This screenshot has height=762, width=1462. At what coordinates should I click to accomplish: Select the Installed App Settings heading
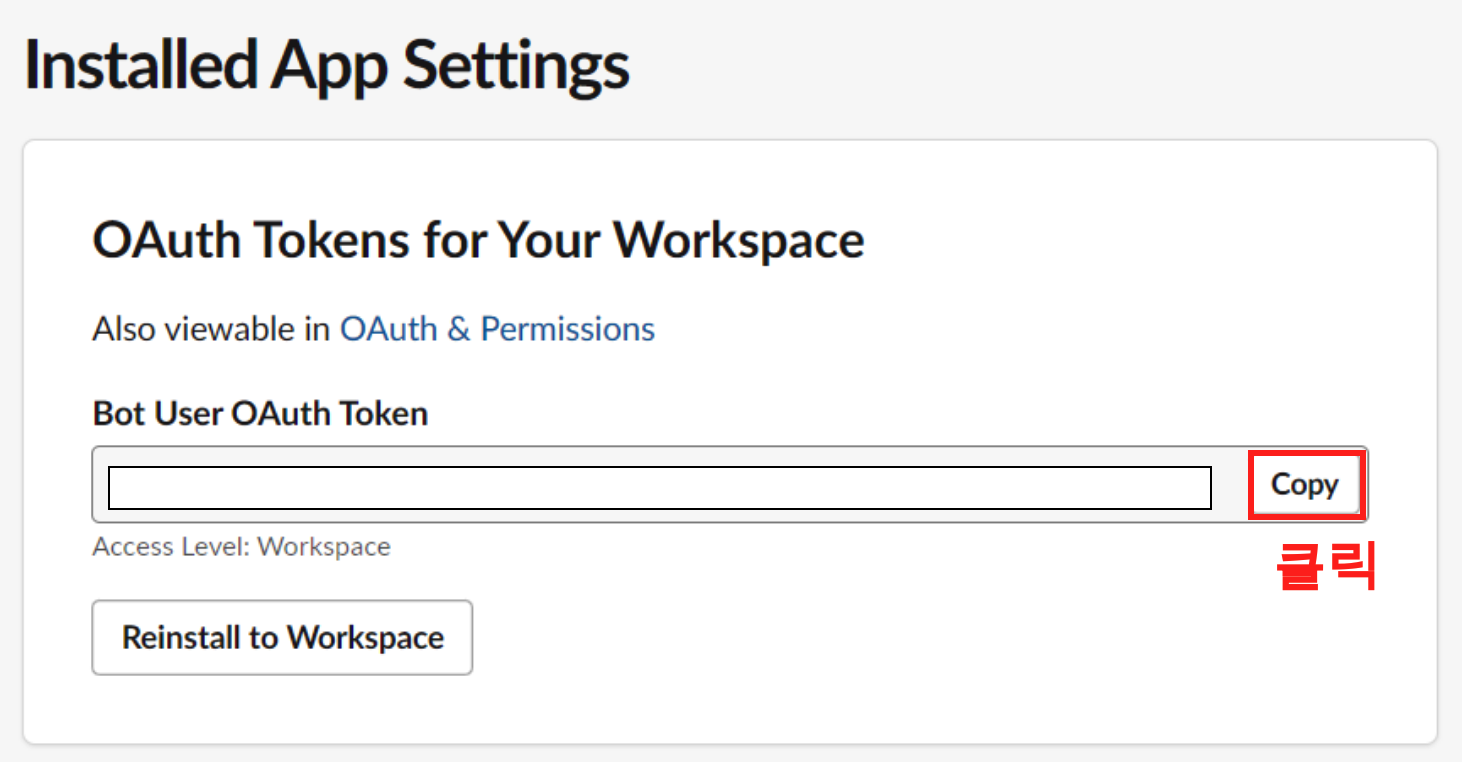coord(326,64)
